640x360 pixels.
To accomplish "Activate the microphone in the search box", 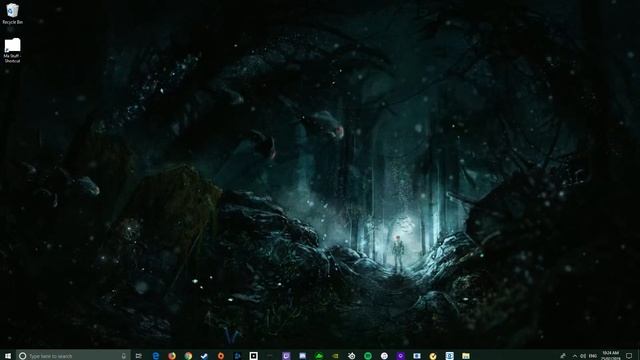I will click(124, 356).
